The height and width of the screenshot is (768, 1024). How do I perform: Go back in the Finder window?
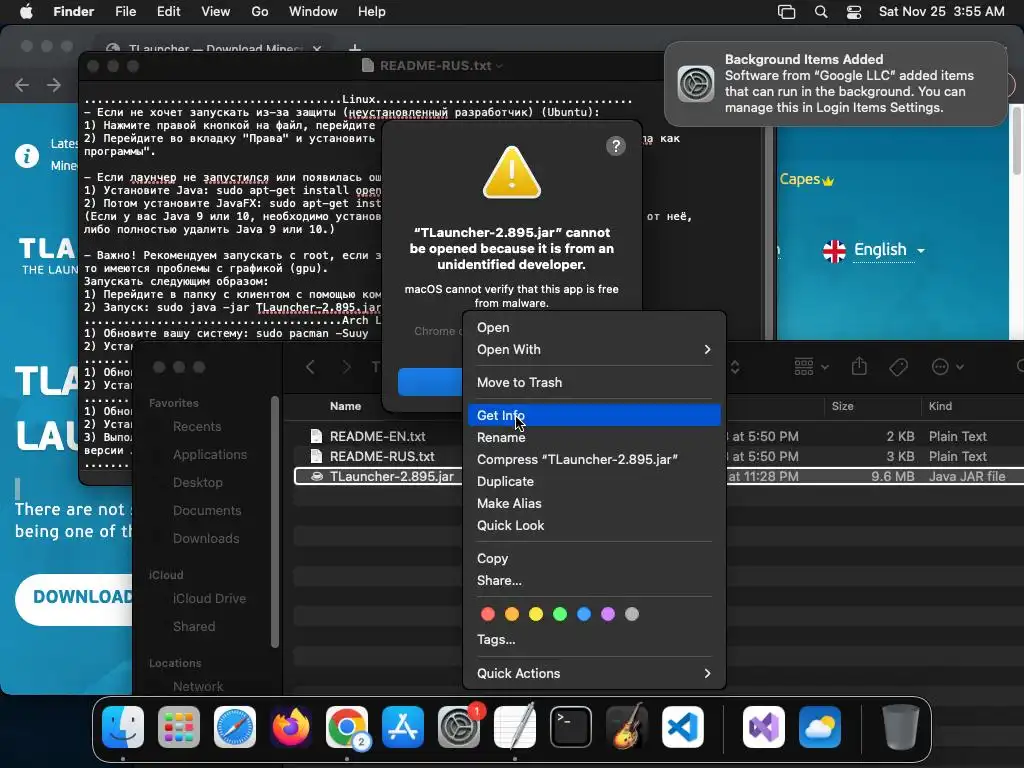coord(311,367)
